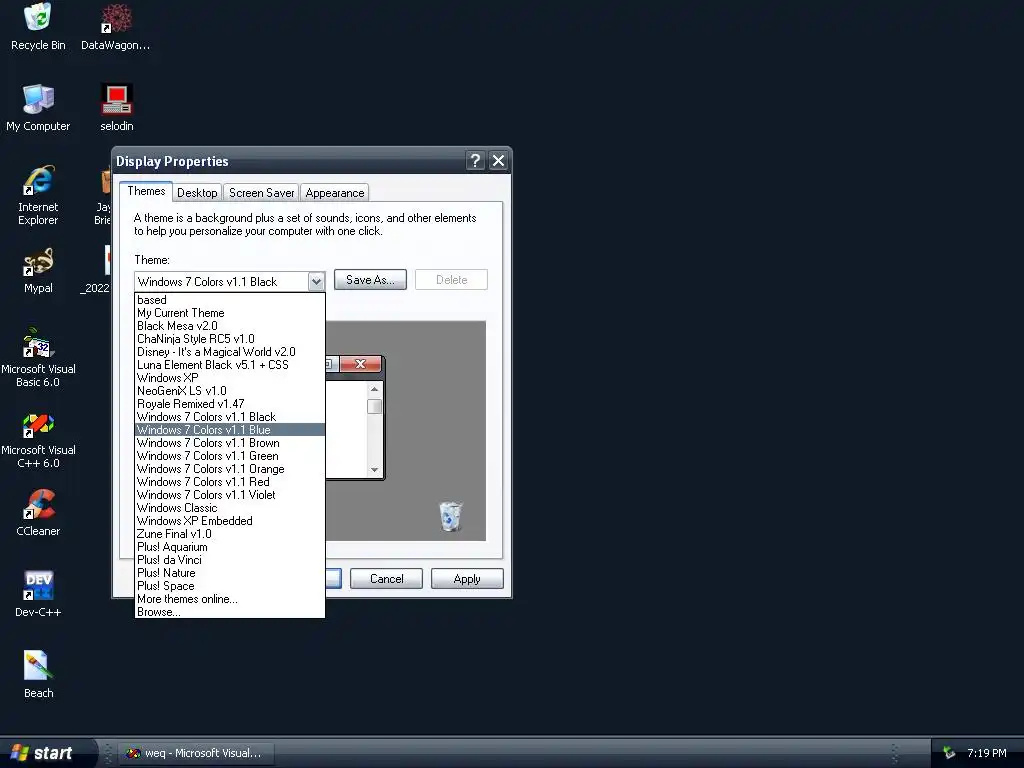Collapse the Theme dropdown arrow
Viewport: 1024px width, 768px height.
coord(316,281)
